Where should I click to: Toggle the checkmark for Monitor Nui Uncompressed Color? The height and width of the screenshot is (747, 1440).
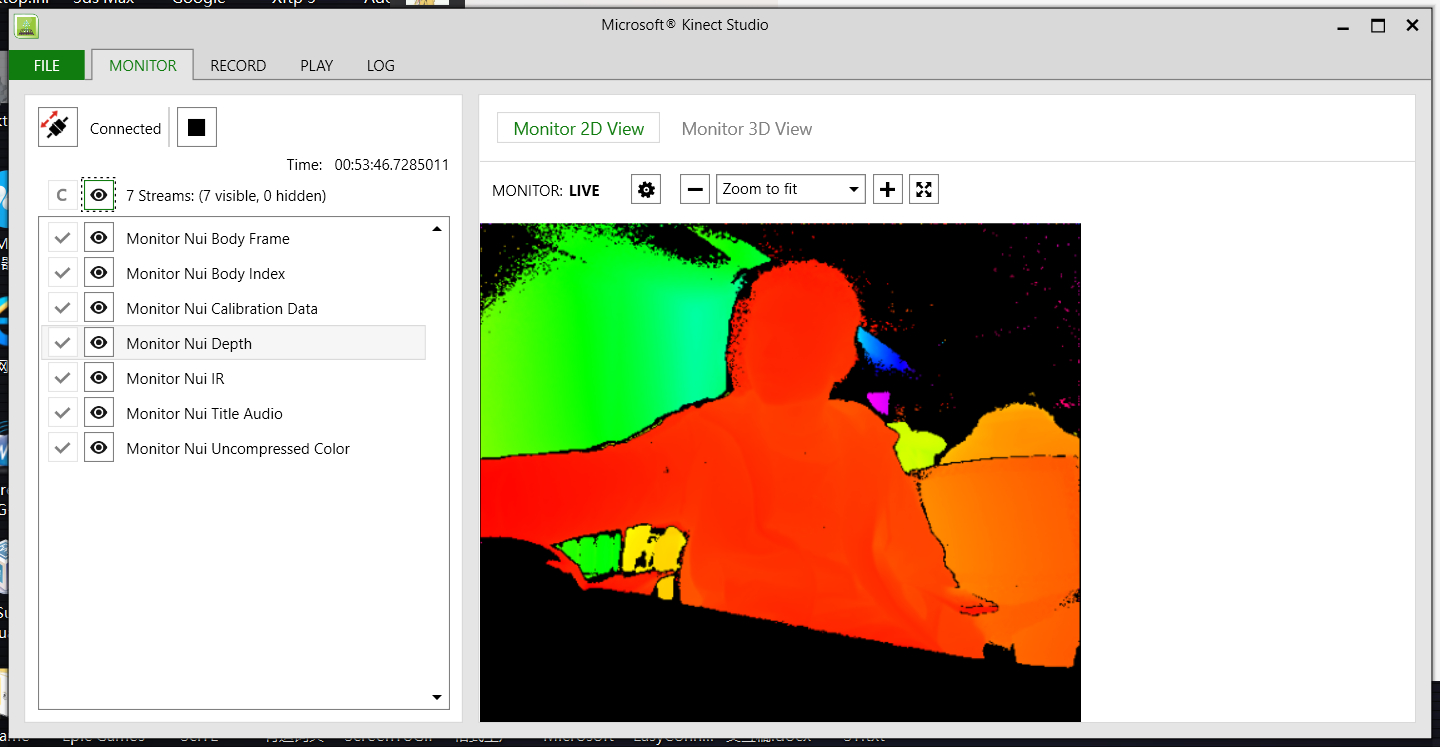click(63, 448)
